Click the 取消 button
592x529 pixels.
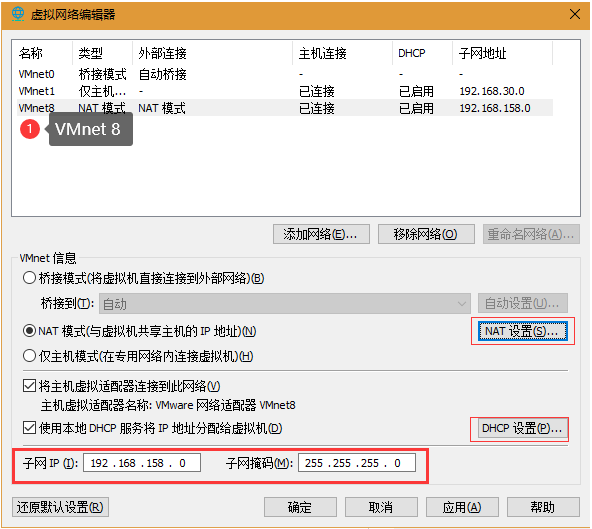pyautogui.click(x=381, y=507)
